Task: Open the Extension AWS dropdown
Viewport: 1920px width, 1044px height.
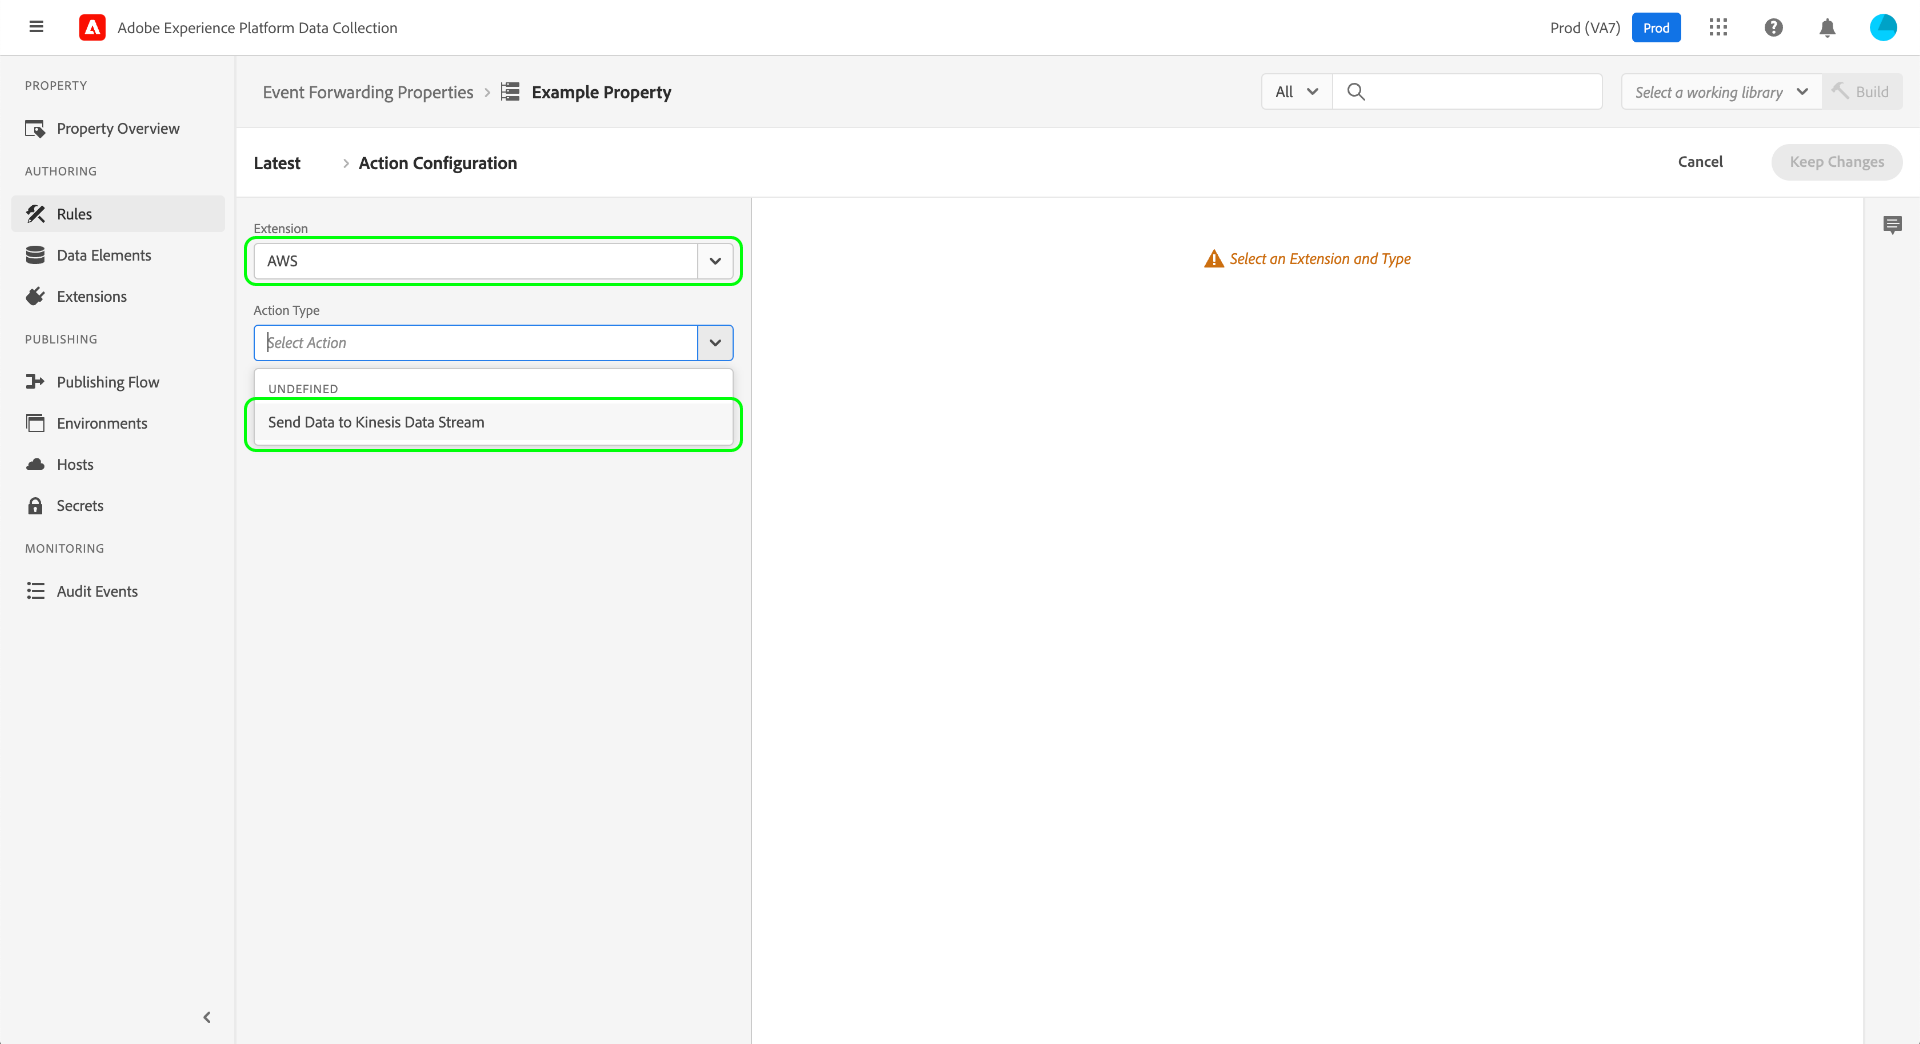Action: point(493,261)
